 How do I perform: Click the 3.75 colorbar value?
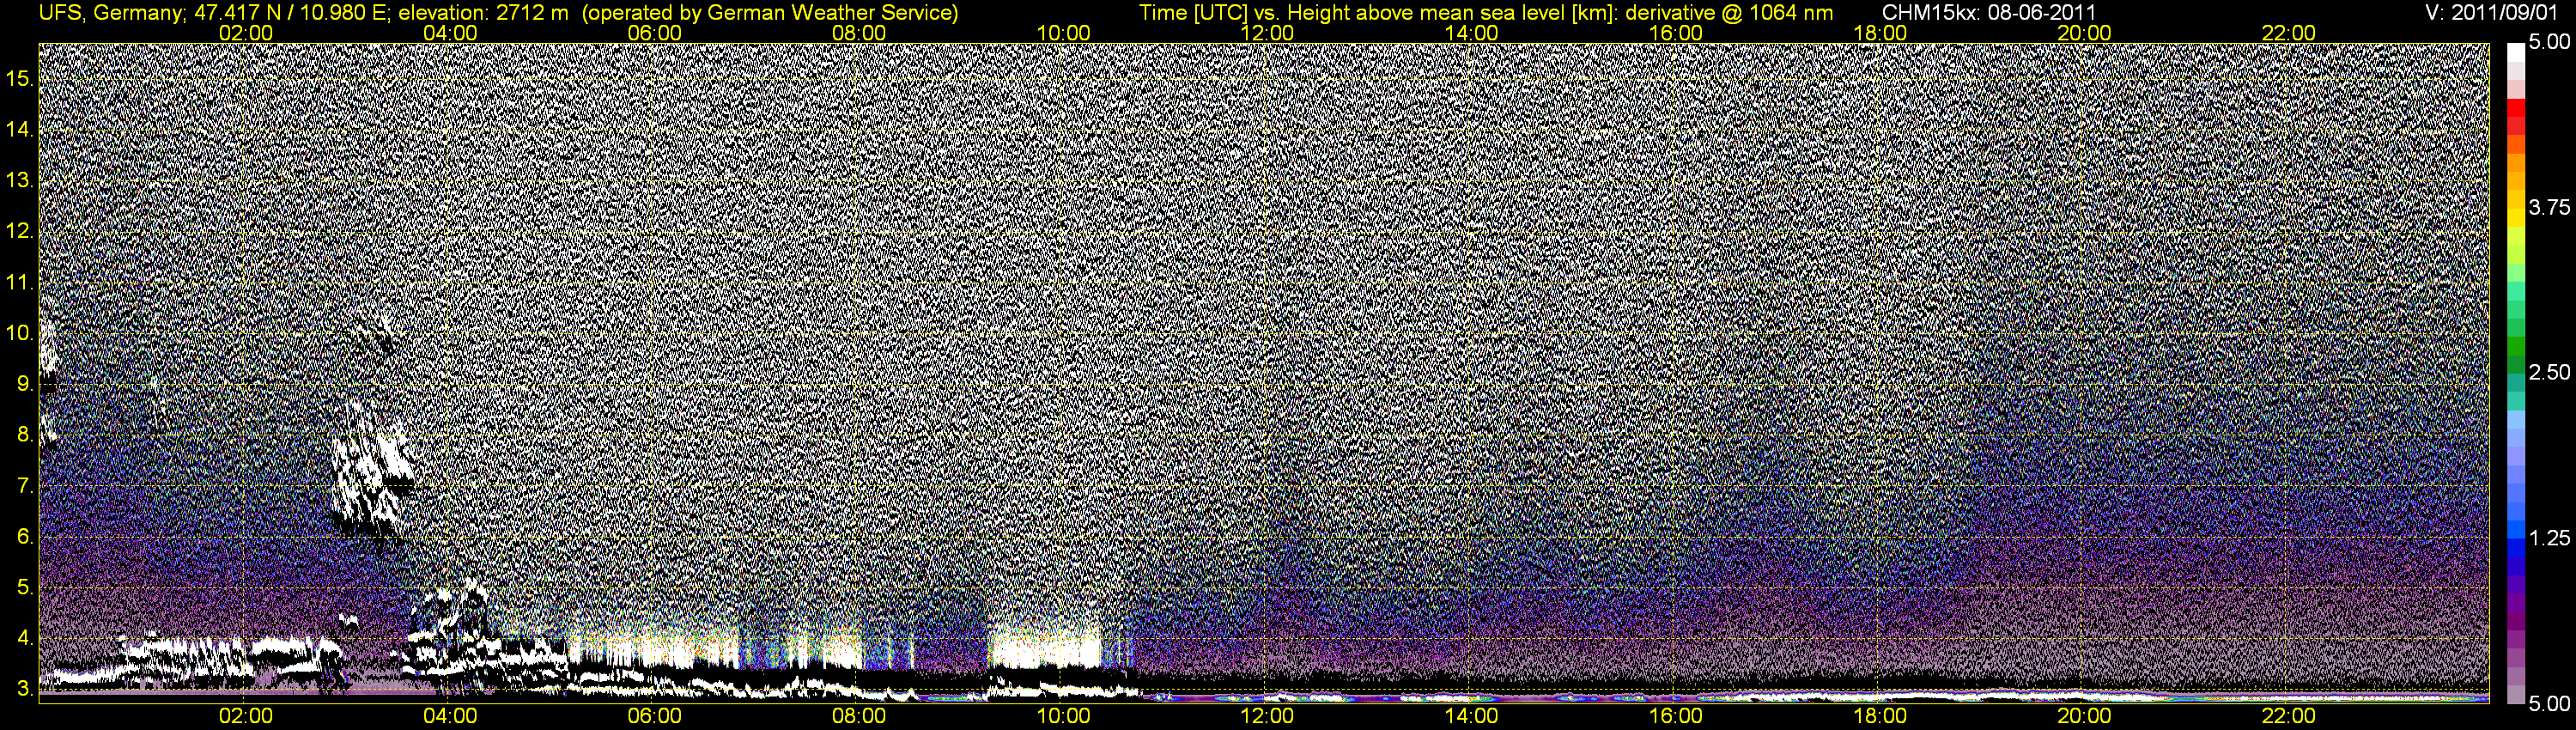pyautogui.click(x=2549, y=208)
